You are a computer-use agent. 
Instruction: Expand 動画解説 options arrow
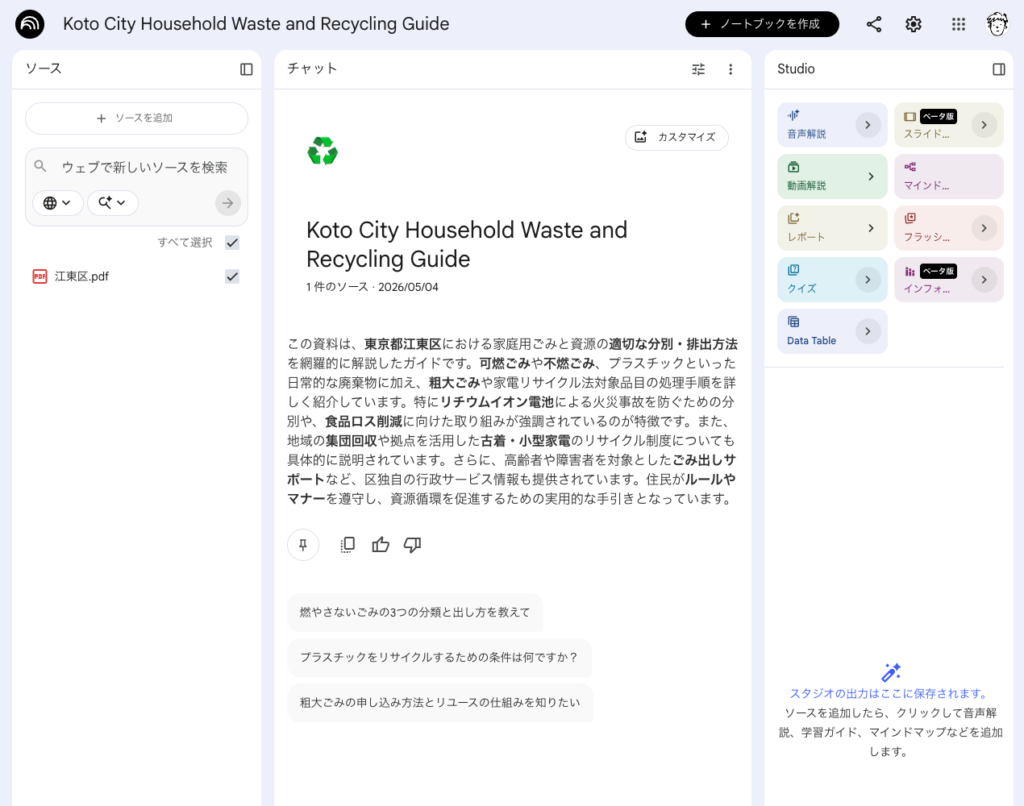[x=871, y=176]
